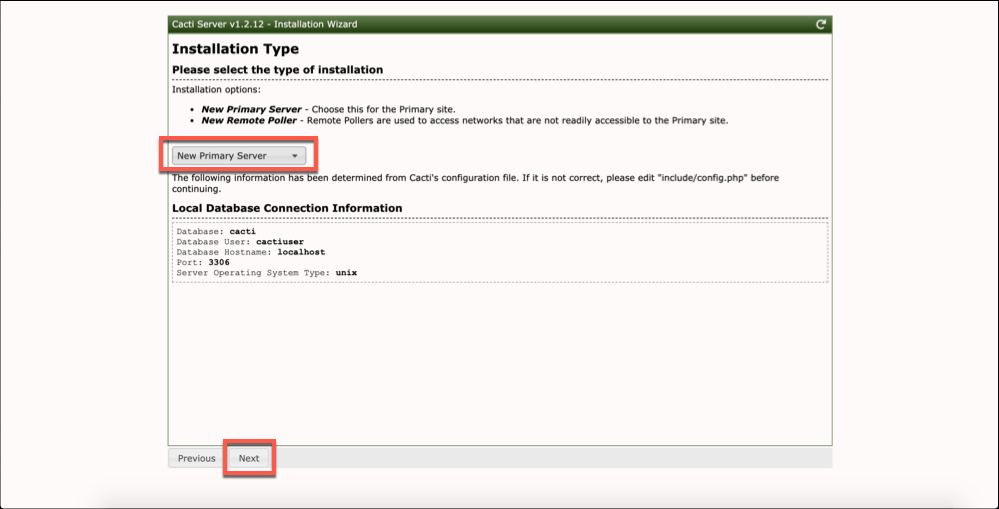Click 'Local Database Connection Information' heading
This screenshot has height=509, width=999.
pyautogui.click(x=287, y=208)
